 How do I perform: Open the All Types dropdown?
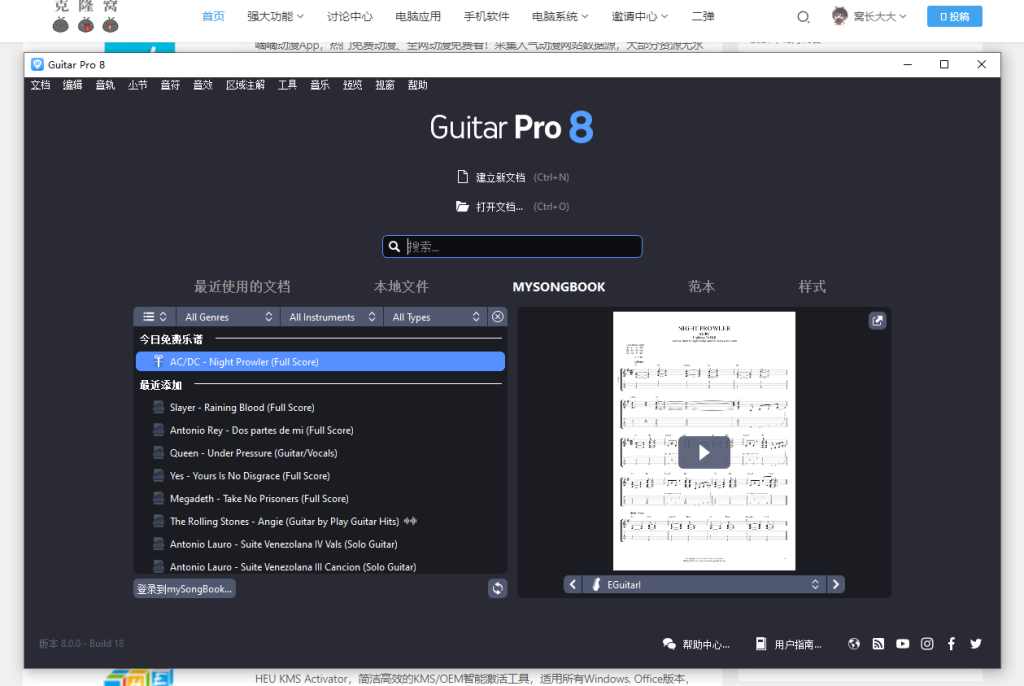tap(436, 317)
